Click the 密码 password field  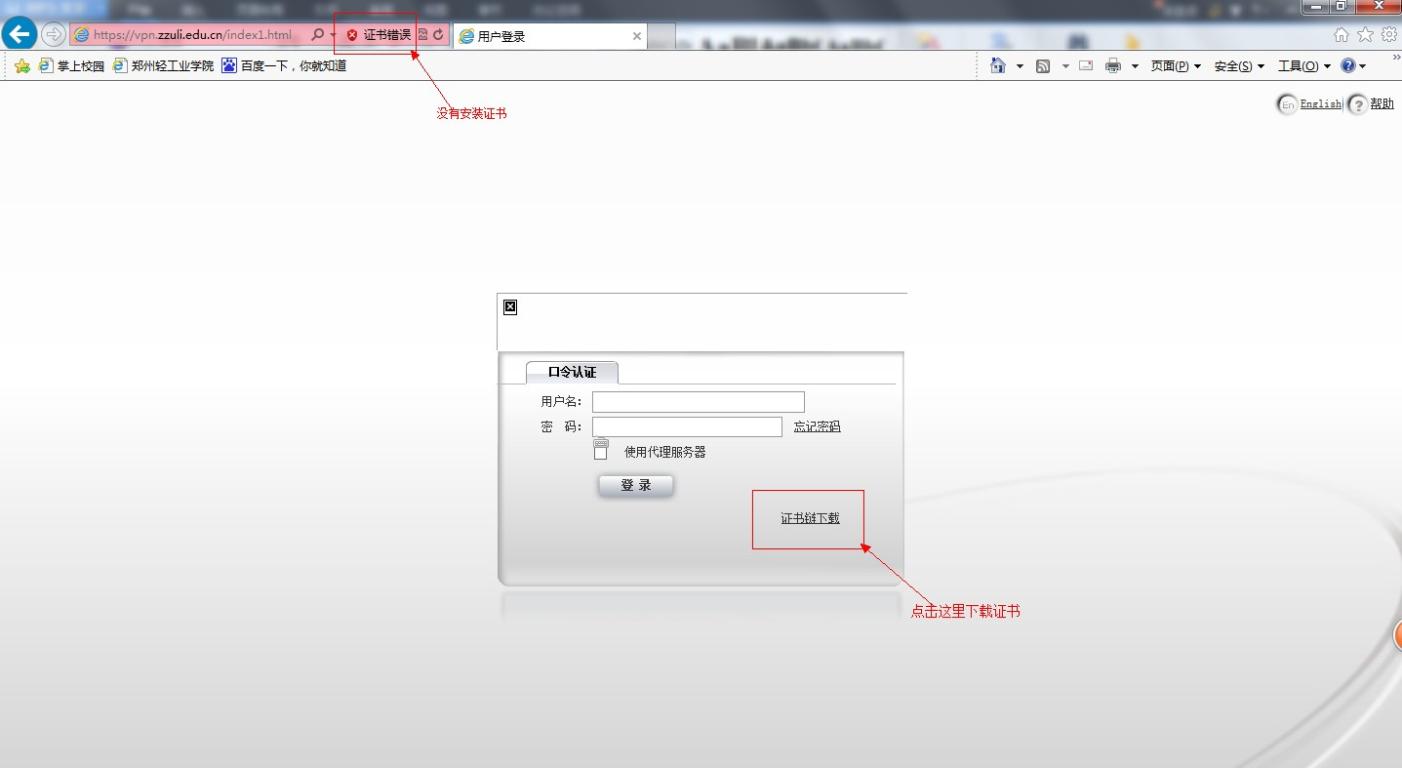687,427
